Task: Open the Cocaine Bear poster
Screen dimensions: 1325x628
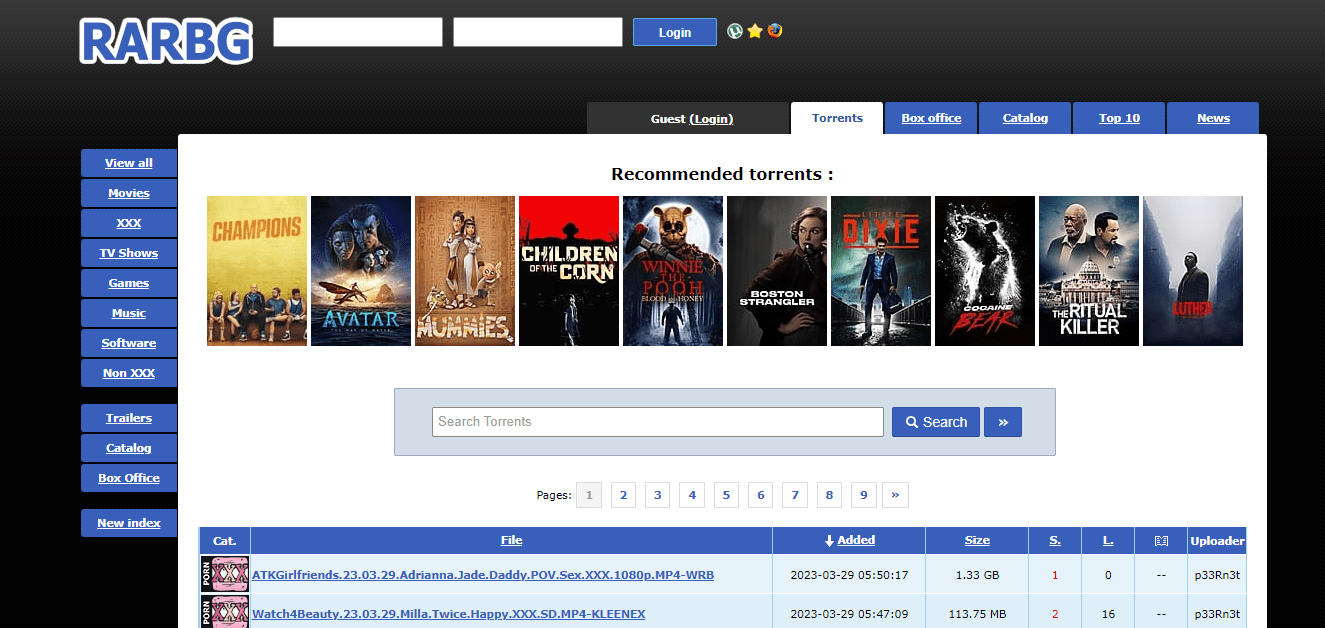Action: click(985, 271)
